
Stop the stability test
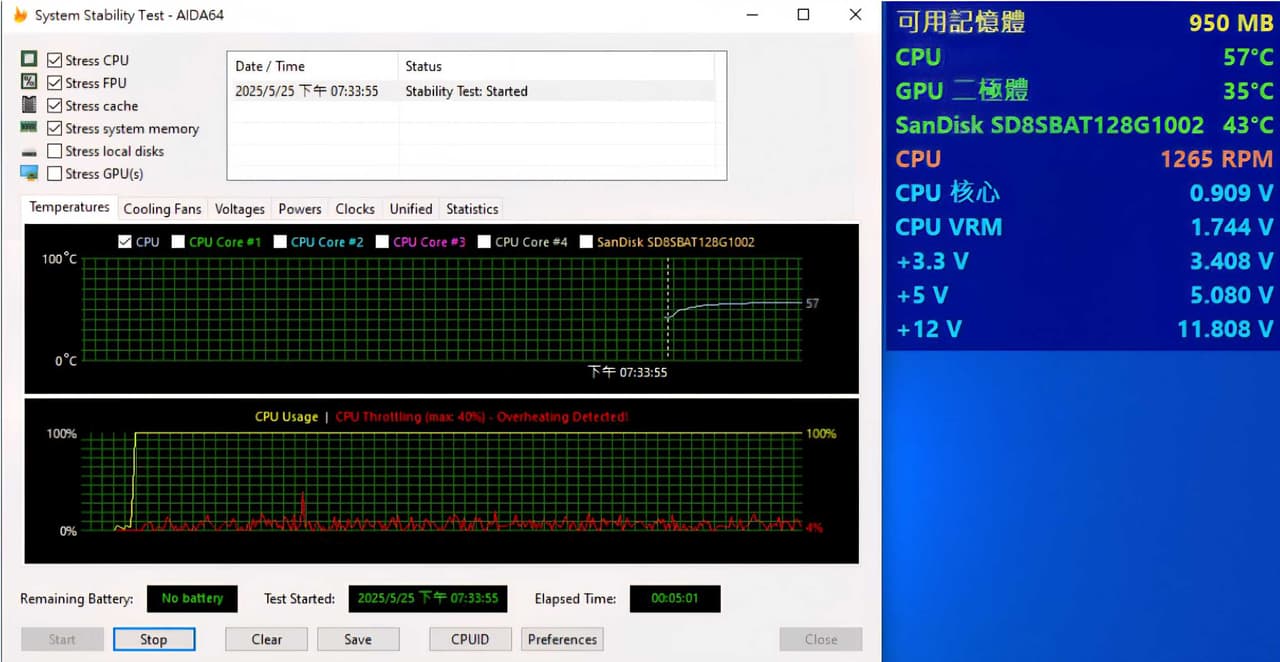153,639
